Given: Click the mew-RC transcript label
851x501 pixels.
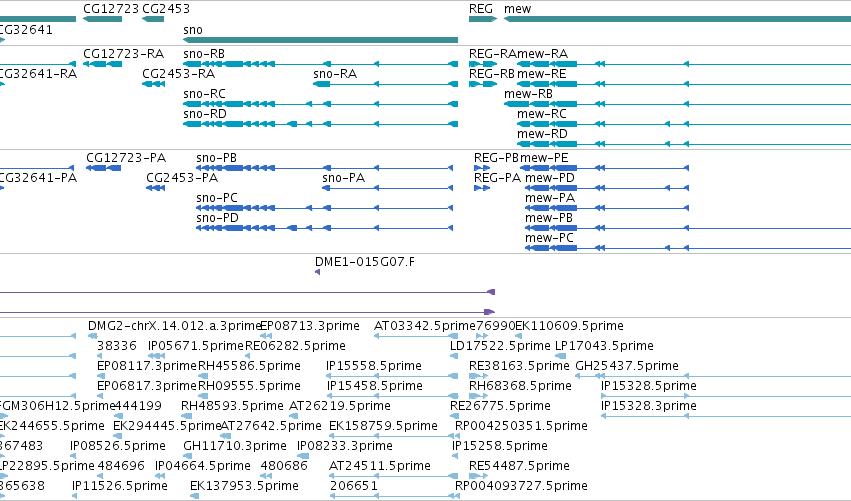Looking at the screenshot, I should pyautogui.click(x=542, y=114).
